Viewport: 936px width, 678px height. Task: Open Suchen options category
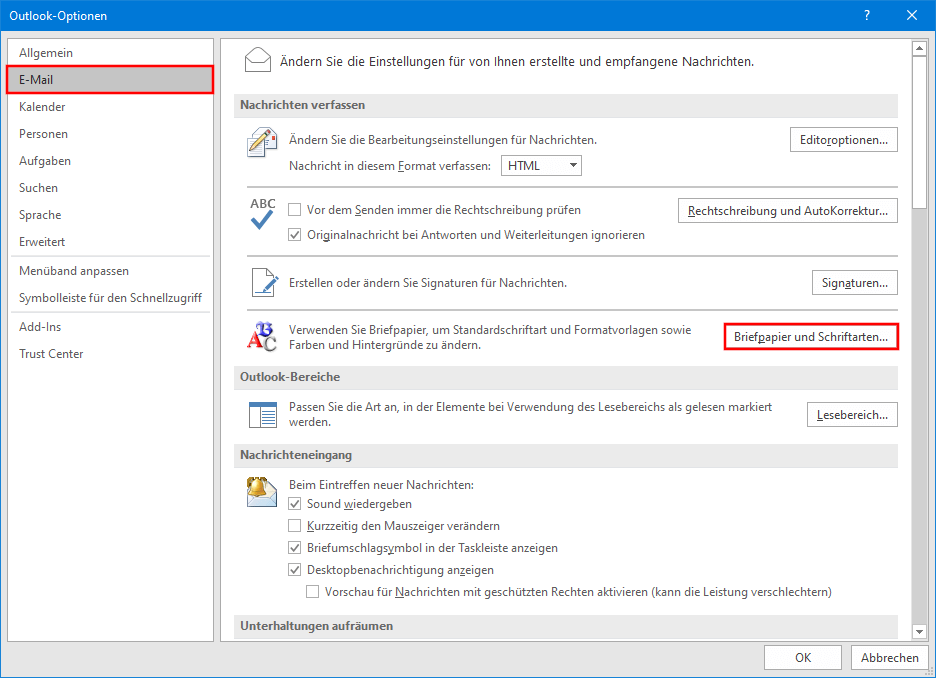tap(110, 188)
